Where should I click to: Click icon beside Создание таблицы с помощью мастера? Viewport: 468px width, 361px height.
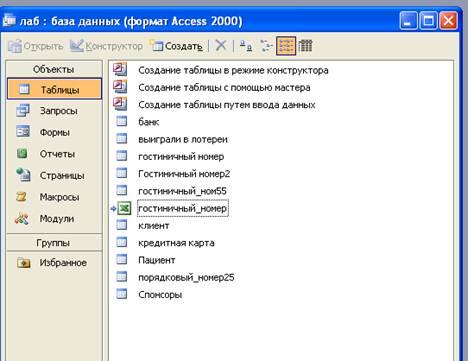(120, 87)
